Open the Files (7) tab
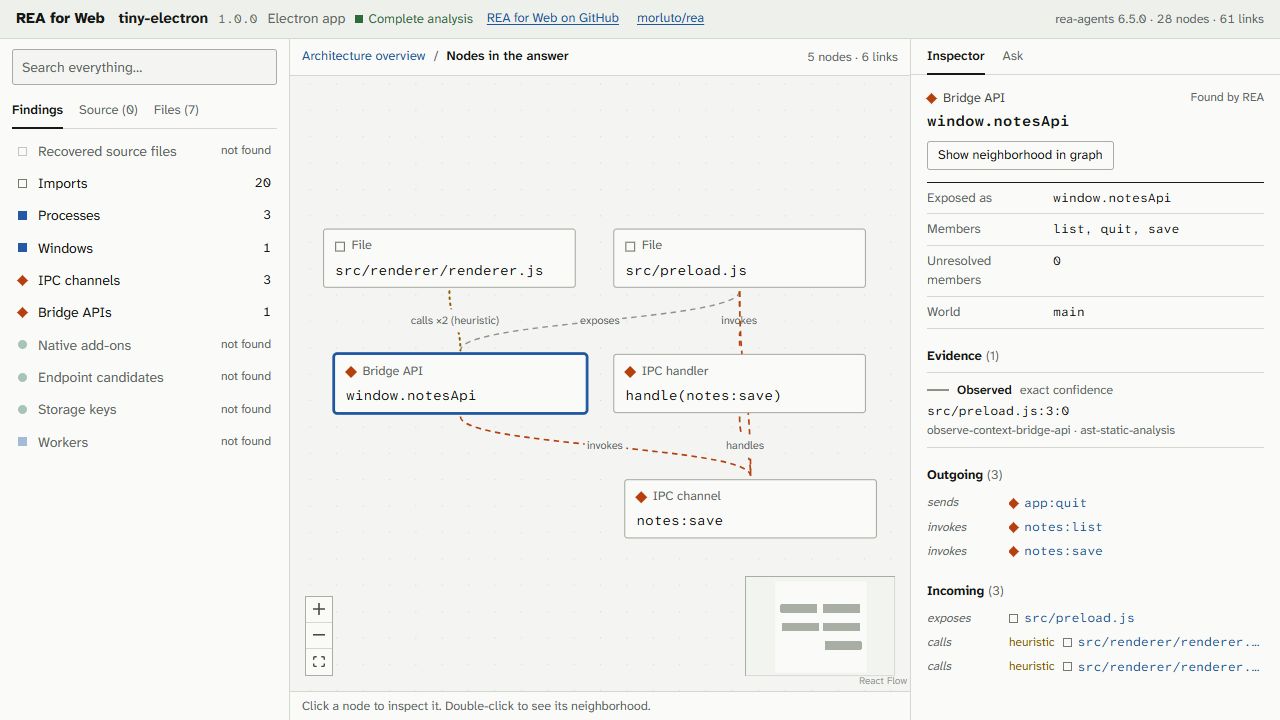This screenshot has height=720, width=1280. pyautogui.click(x=176, y=110)
